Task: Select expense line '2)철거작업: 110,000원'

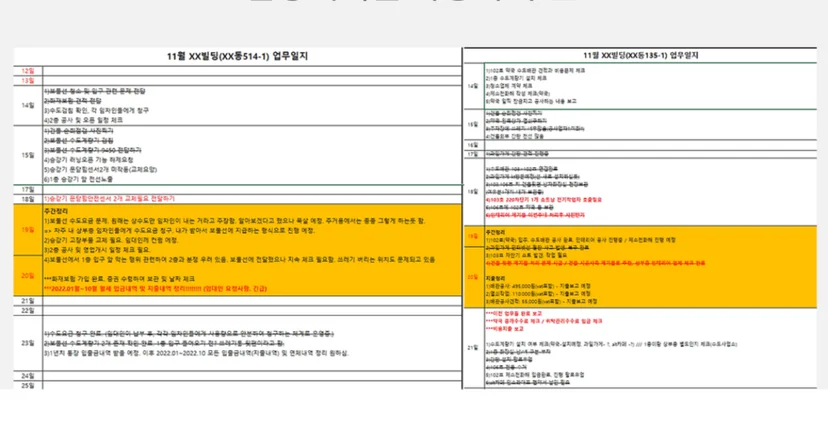Action: [538, 294]
